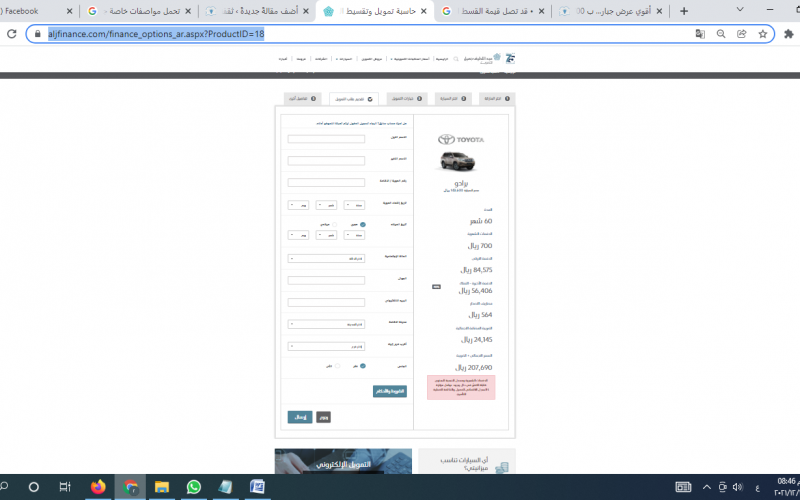This screenshot has width=800, height=500.
Task: Open File Explorer from the taskbar
Action: point(162,487)
